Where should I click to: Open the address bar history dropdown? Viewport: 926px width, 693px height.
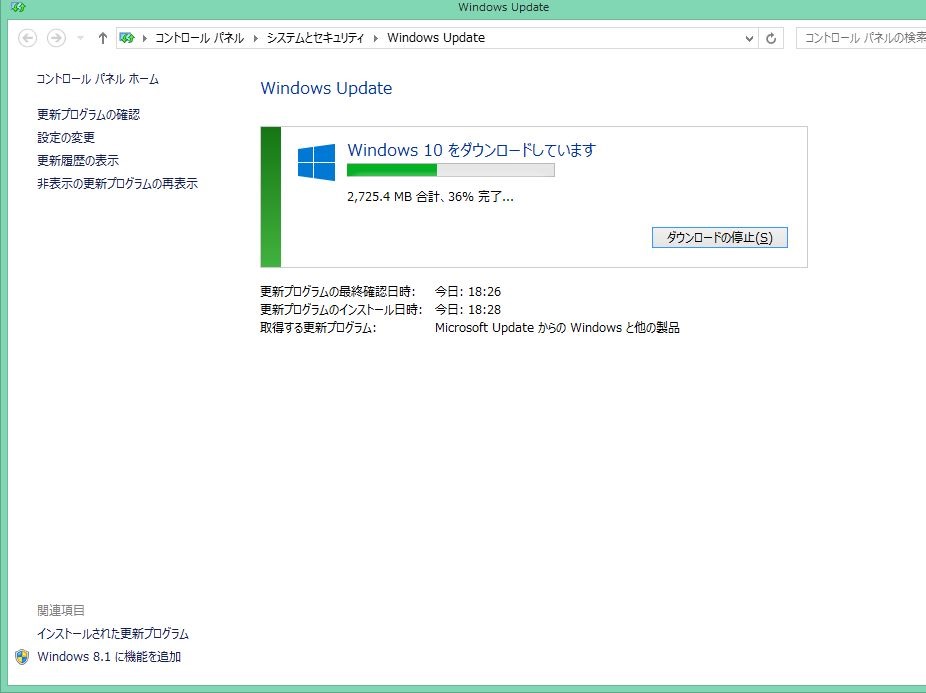tap(749, 39)
